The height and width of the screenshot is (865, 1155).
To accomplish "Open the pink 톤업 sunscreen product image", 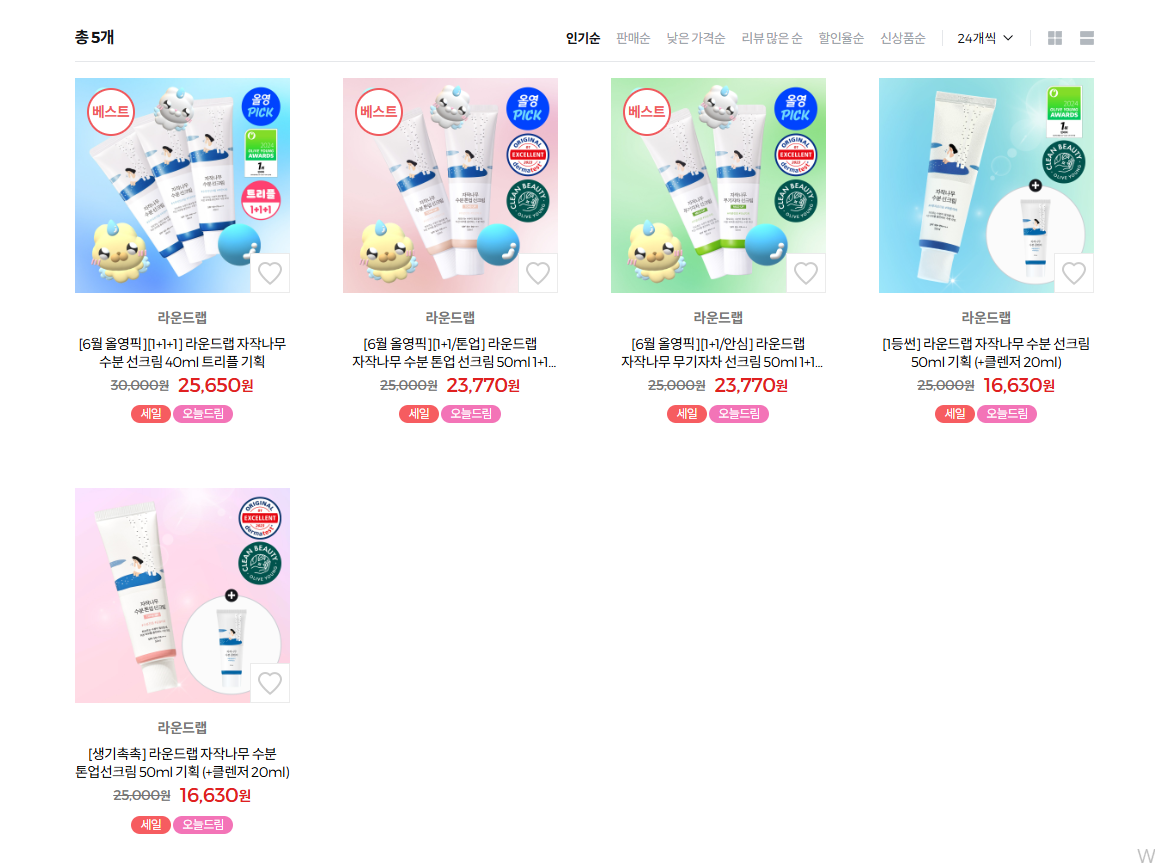I will click(x=450, y=186).
